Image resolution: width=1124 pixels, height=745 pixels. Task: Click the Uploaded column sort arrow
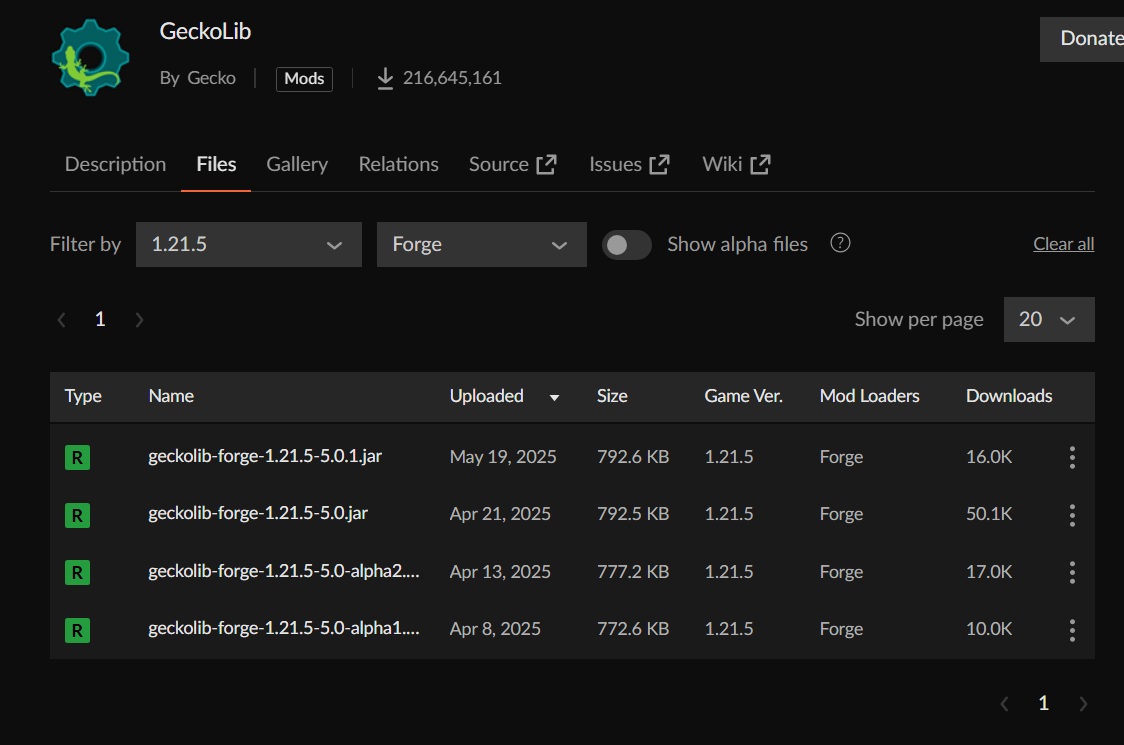click(x=554, y=397)
